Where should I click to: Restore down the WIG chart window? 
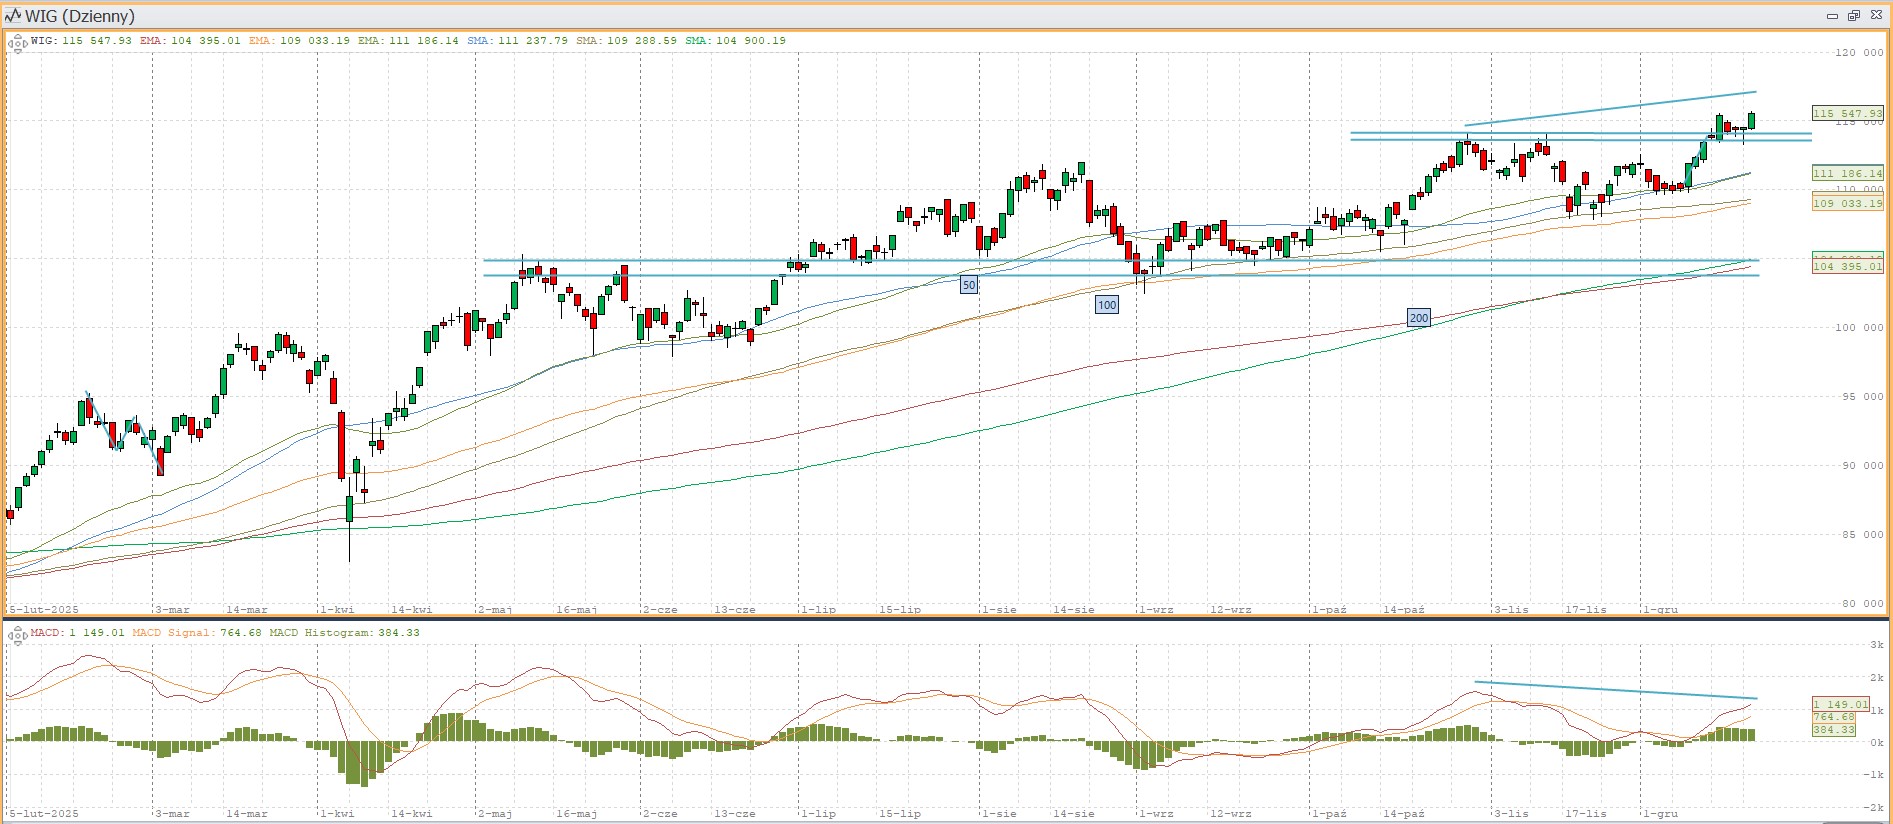pyautogui.click(x=1853, y=16)
